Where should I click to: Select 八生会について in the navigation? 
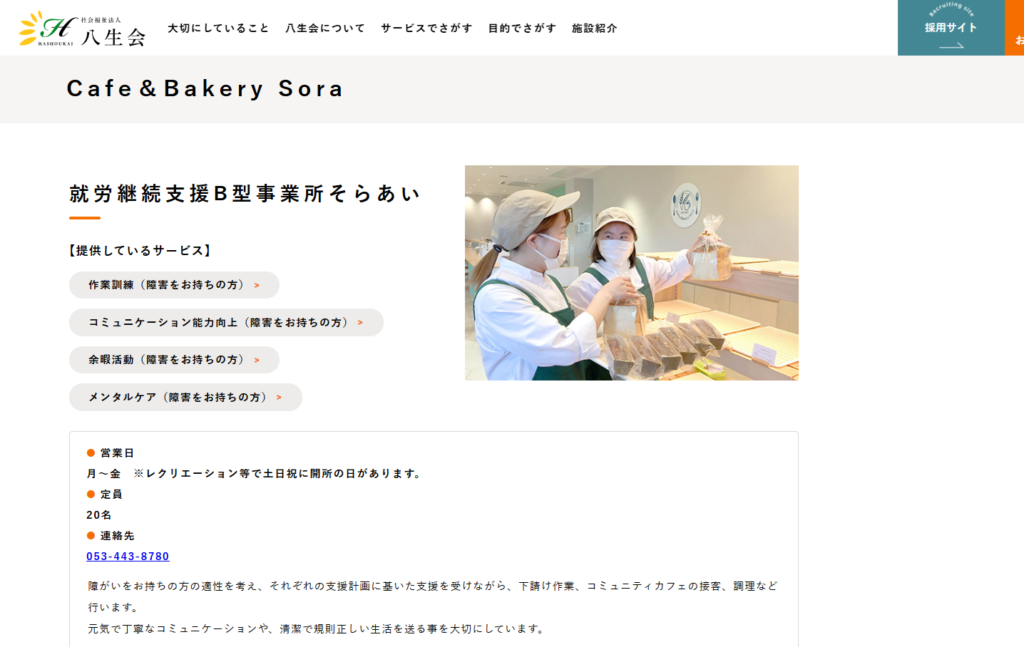(x=325, y=28)
